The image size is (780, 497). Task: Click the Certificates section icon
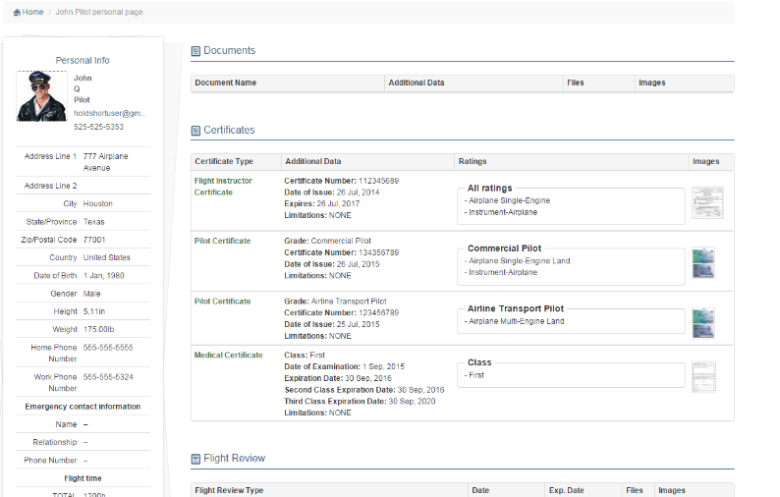195,130
